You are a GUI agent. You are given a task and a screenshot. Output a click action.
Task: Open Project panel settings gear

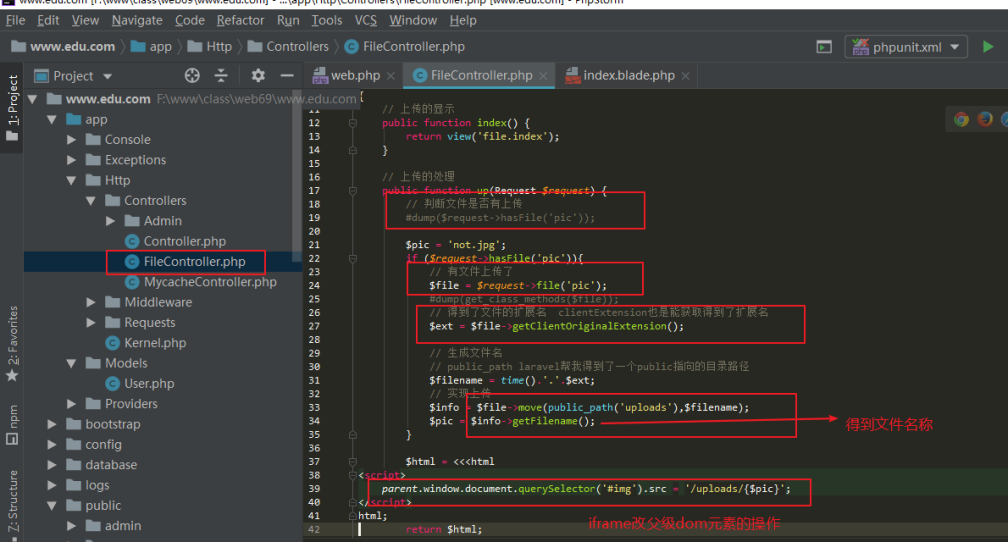click(258, 76)
